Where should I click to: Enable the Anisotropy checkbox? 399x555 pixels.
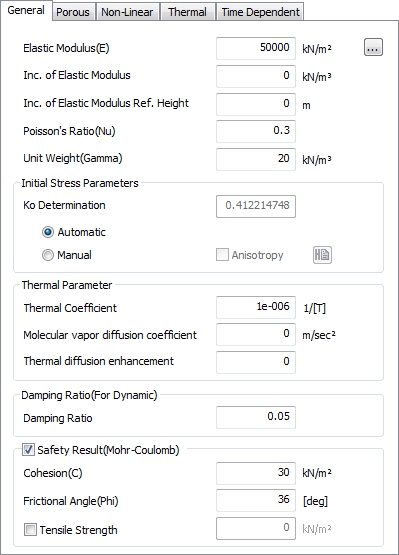pos(222,255)
